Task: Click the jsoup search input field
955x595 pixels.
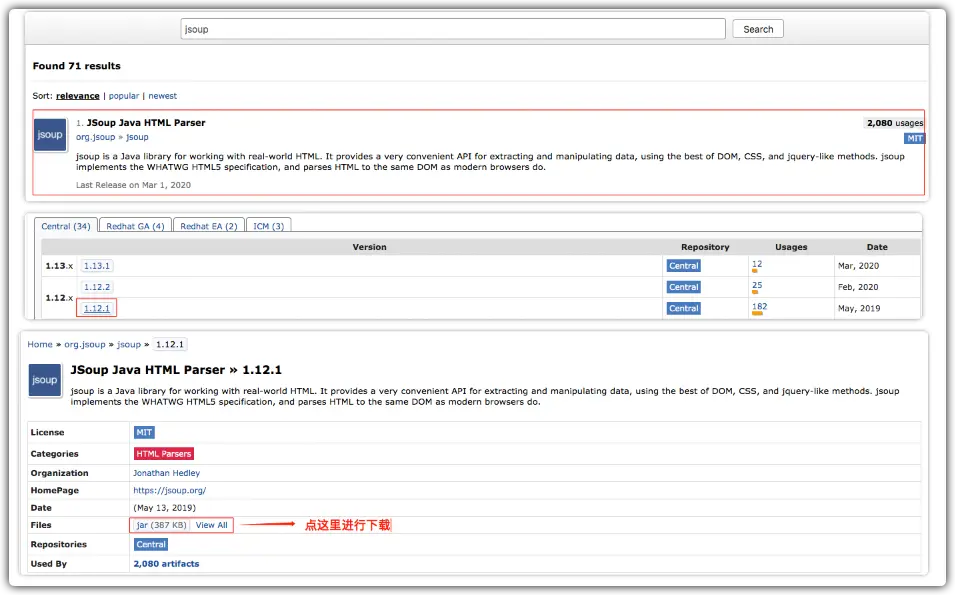Action: [x=453, y=29]
